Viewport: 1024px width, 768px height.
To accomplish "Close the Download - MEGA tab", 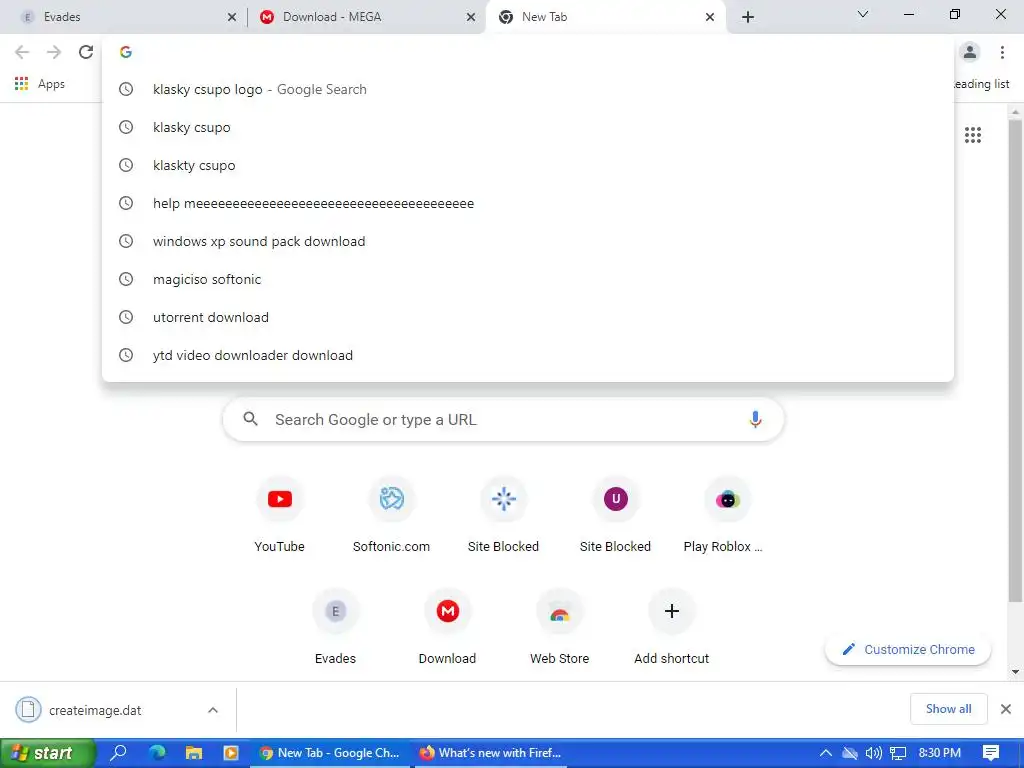I will (x=471, y=18).
